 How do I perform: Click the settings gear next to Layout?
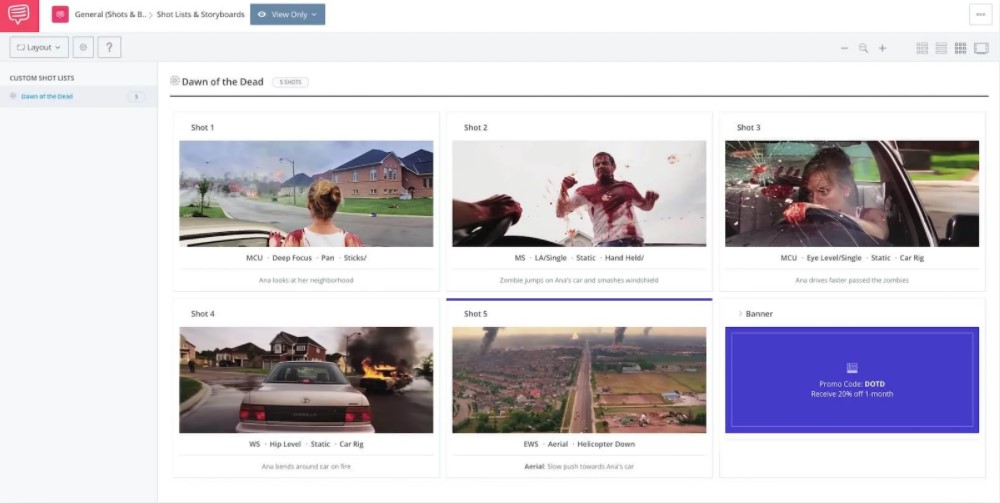pyautogui.click(x=83, y=47)
